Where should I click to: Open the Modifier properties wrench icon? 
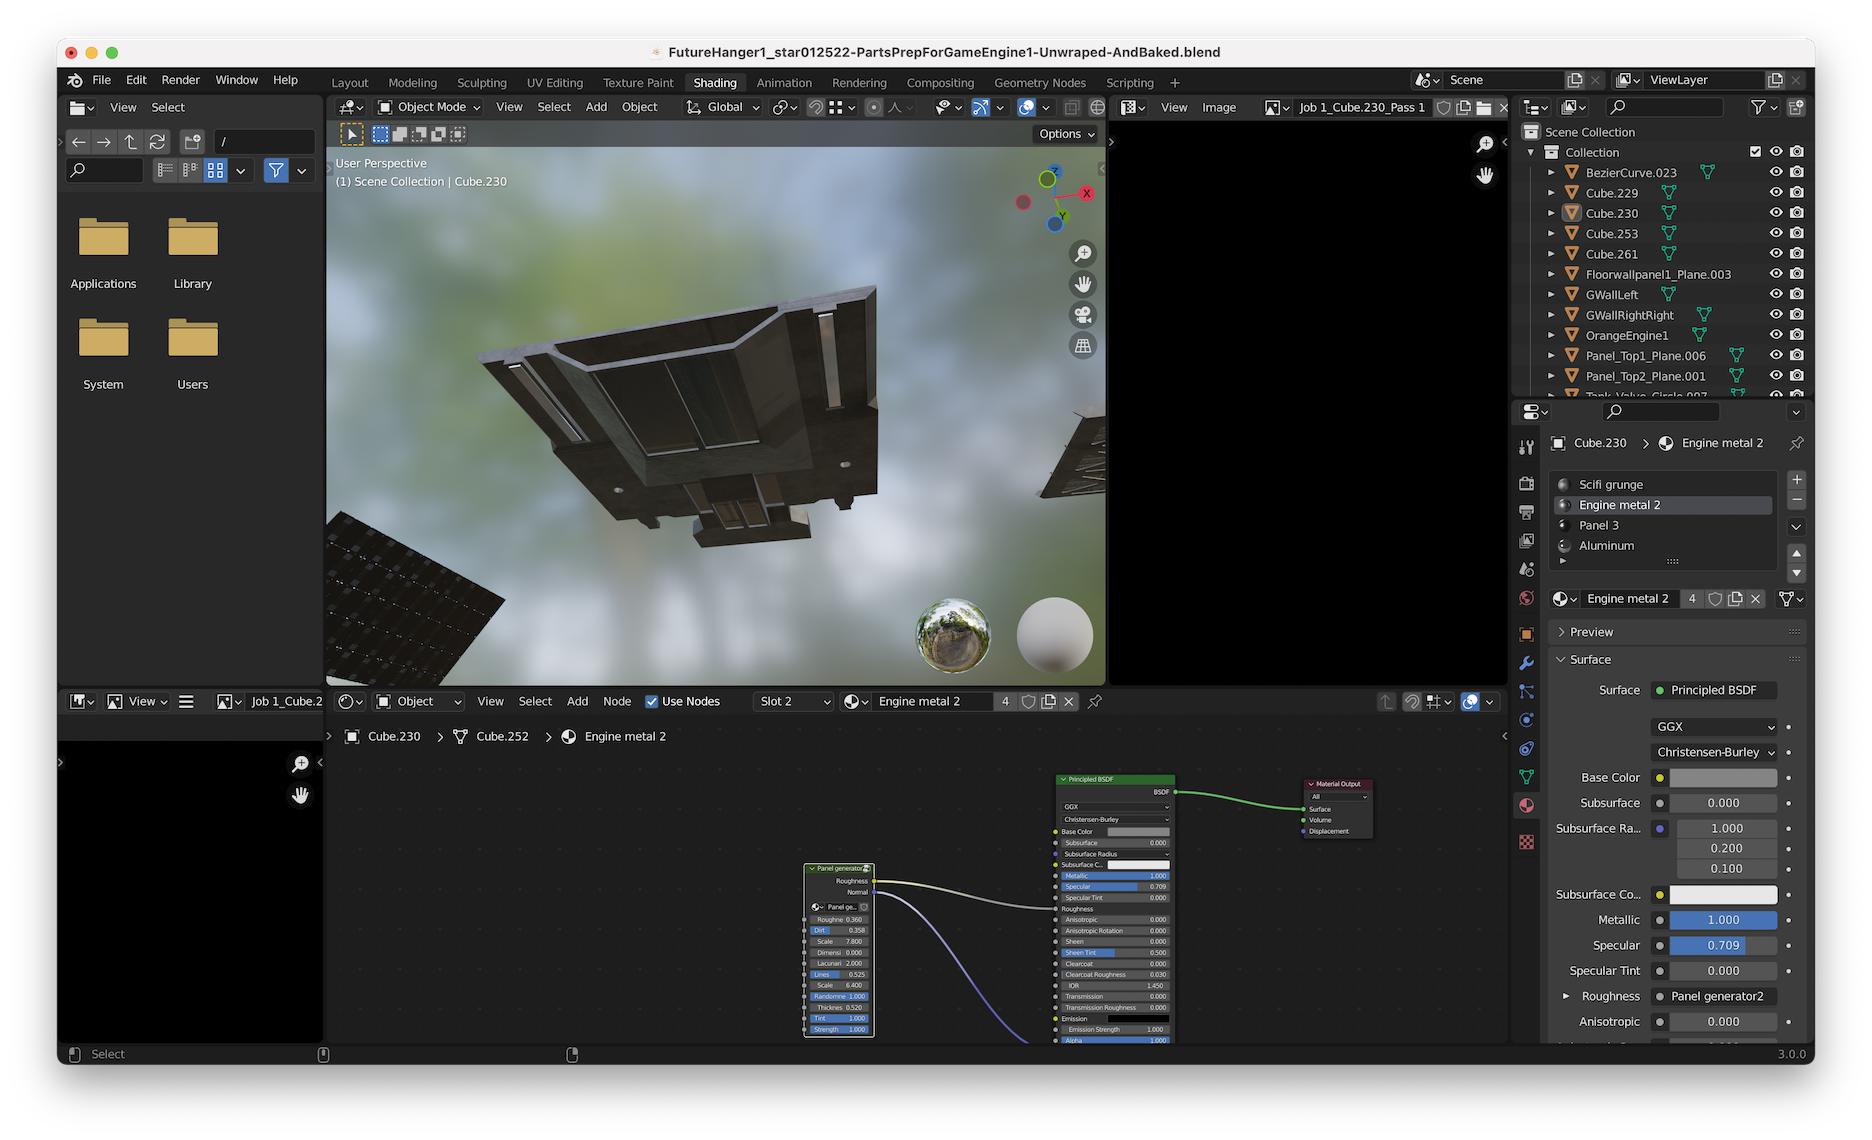click(x=1526, y=663)
